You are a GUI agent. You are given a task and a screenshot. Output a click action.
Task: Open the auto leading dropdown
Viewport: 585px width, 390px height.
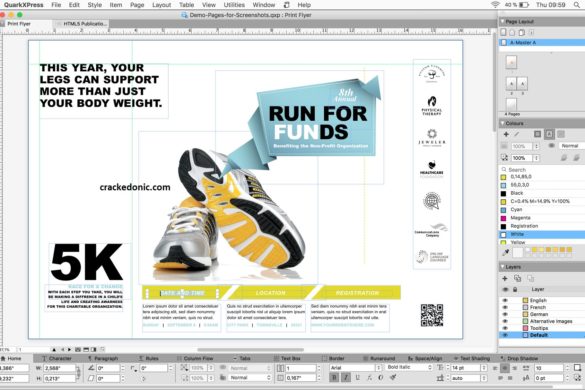tap(484, 378)
